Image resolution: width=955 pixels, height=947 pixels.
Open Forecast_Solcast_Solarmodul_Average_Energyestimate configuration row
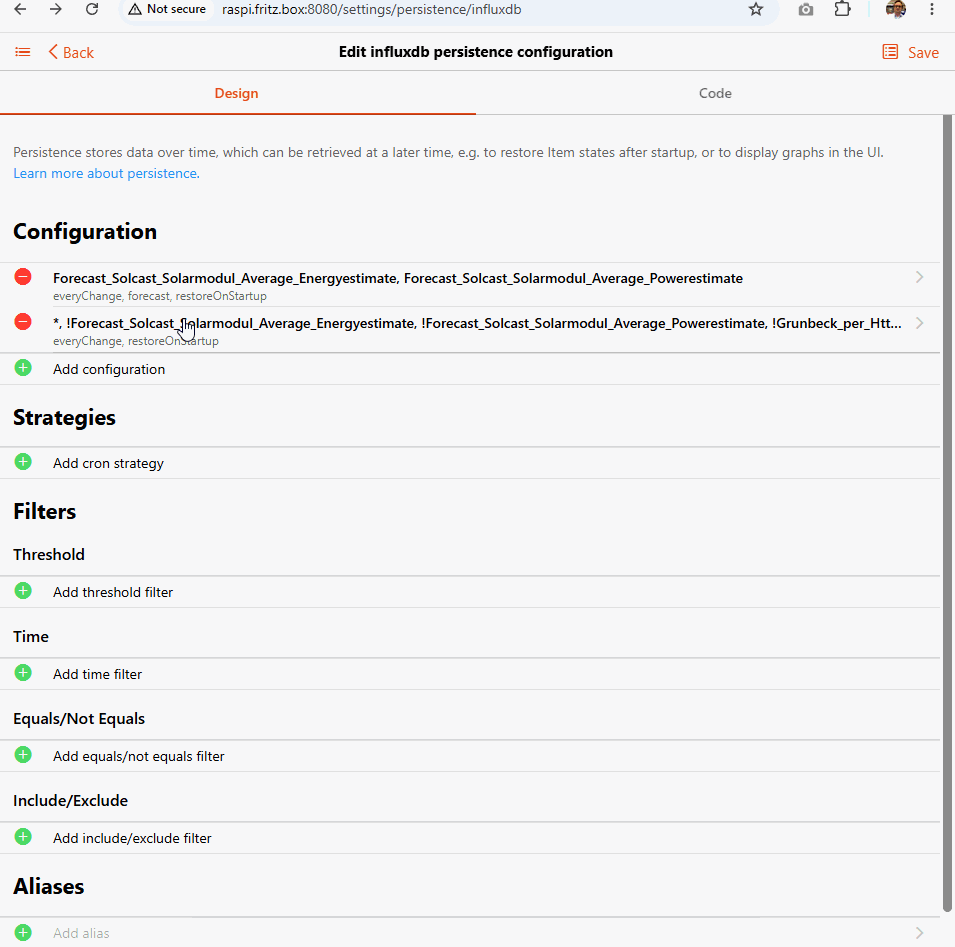[x=470, y=285]
